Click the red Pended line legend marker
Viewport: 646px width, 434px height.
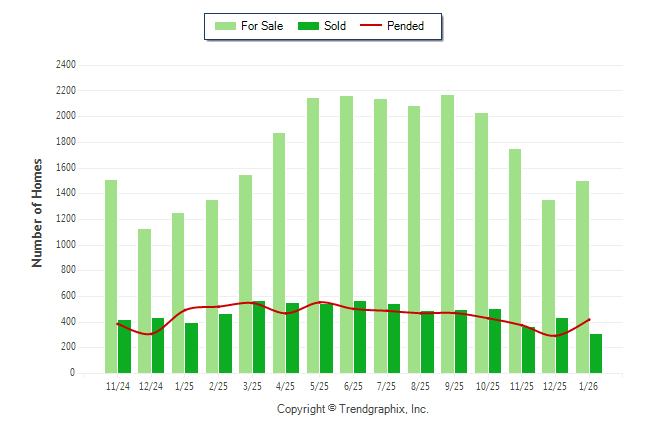(373, 26)
